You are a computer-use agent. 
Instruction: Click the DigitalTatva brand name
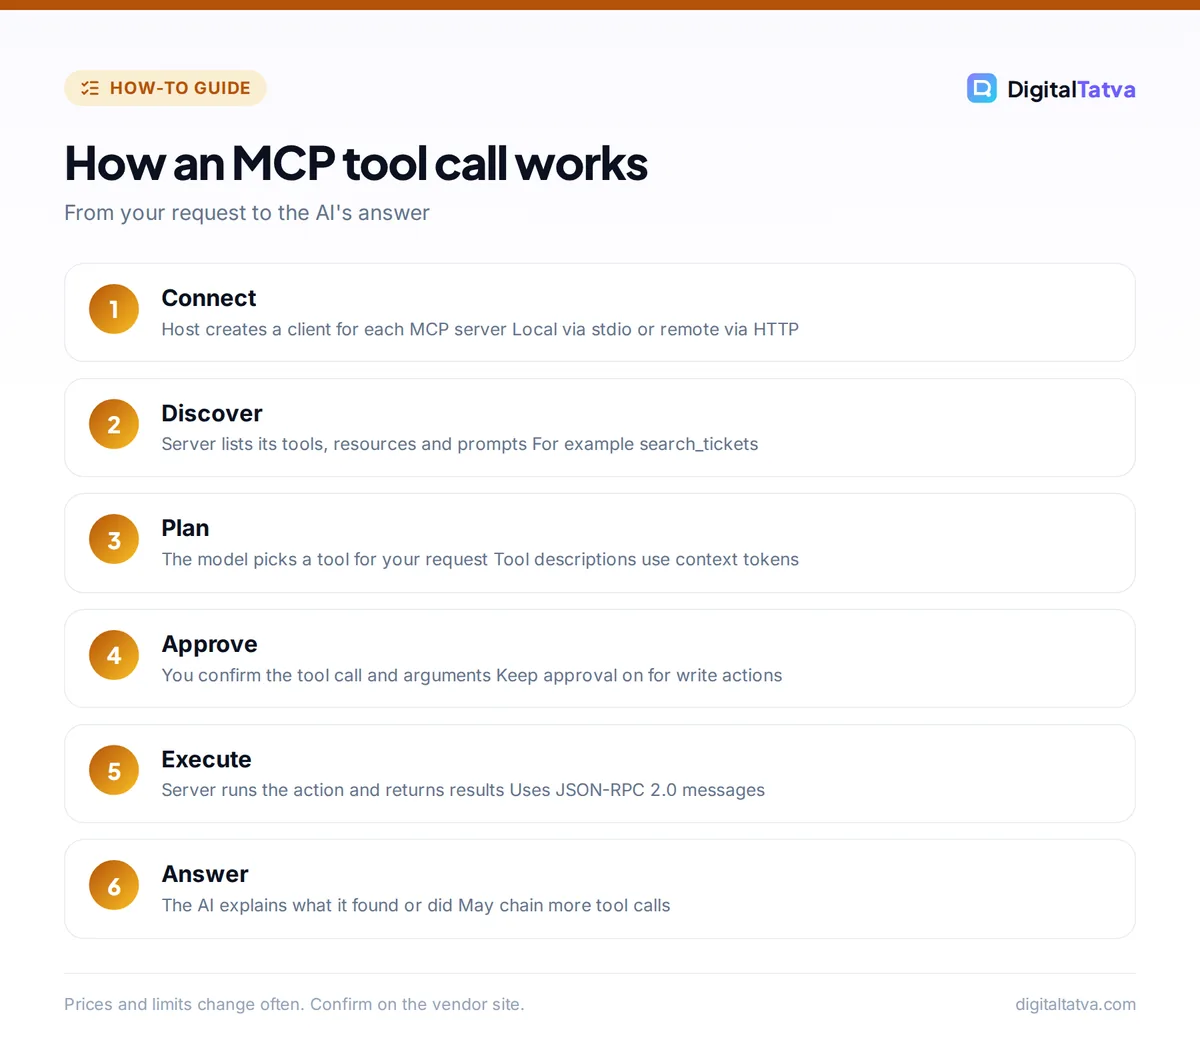tap(1071, 90)
